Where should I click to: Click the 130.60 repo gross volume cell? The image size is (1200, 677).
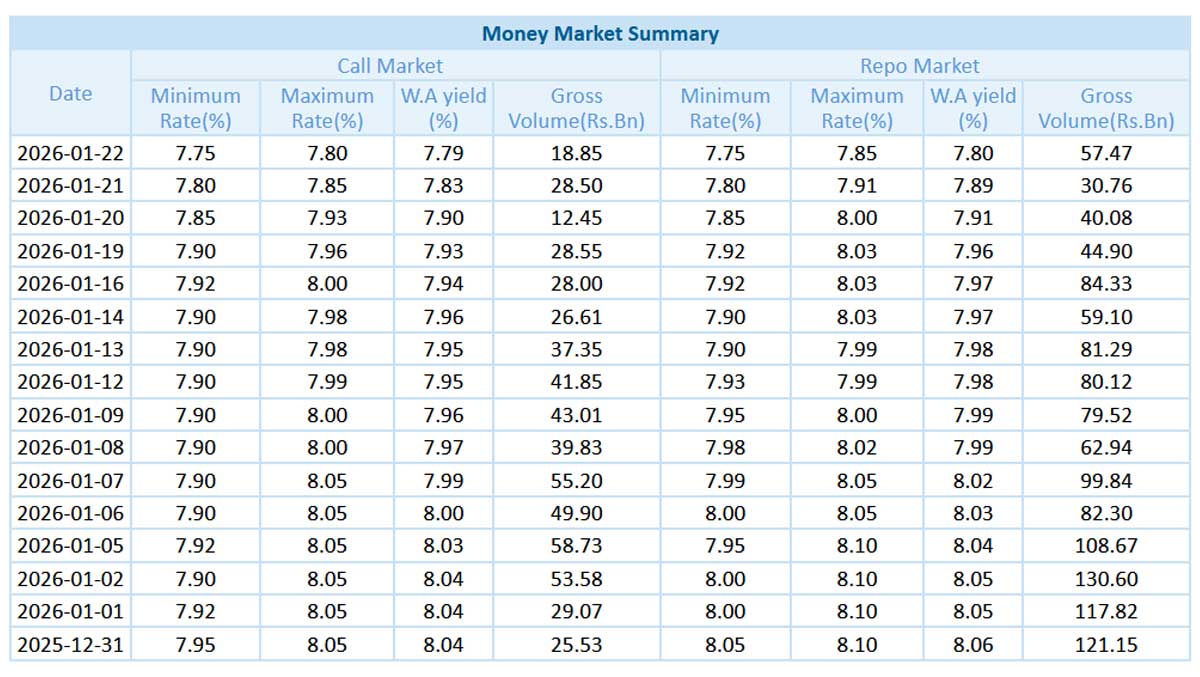click(1106, 579)
